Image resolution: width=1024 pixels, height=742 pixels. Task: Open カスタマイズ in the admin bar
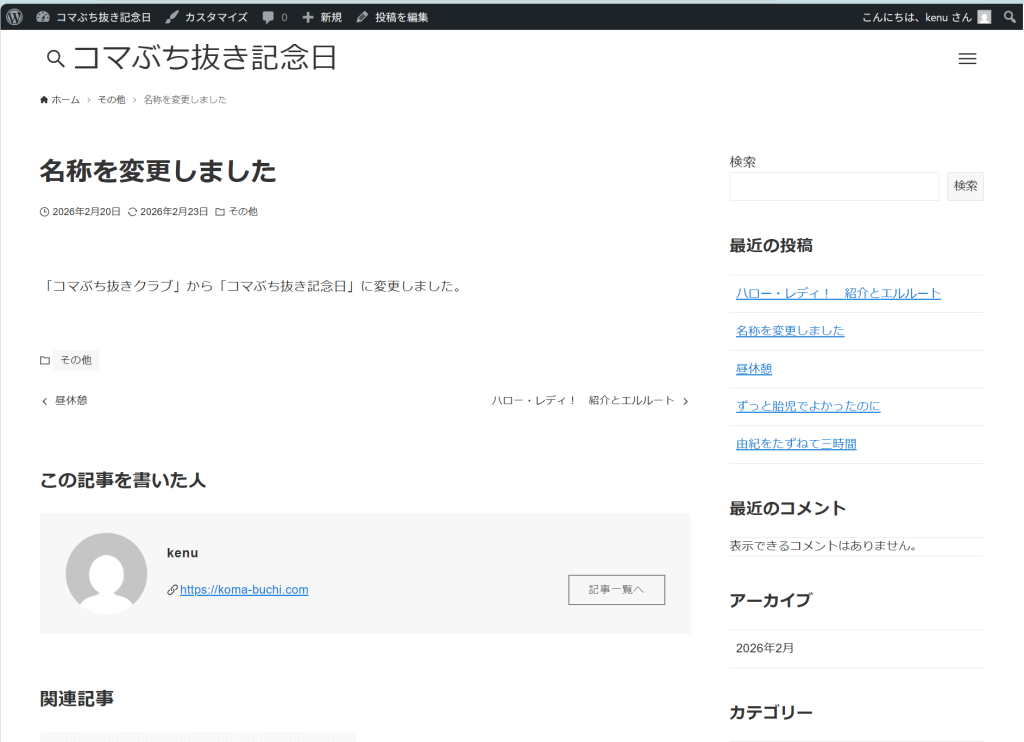pos(207,17)
